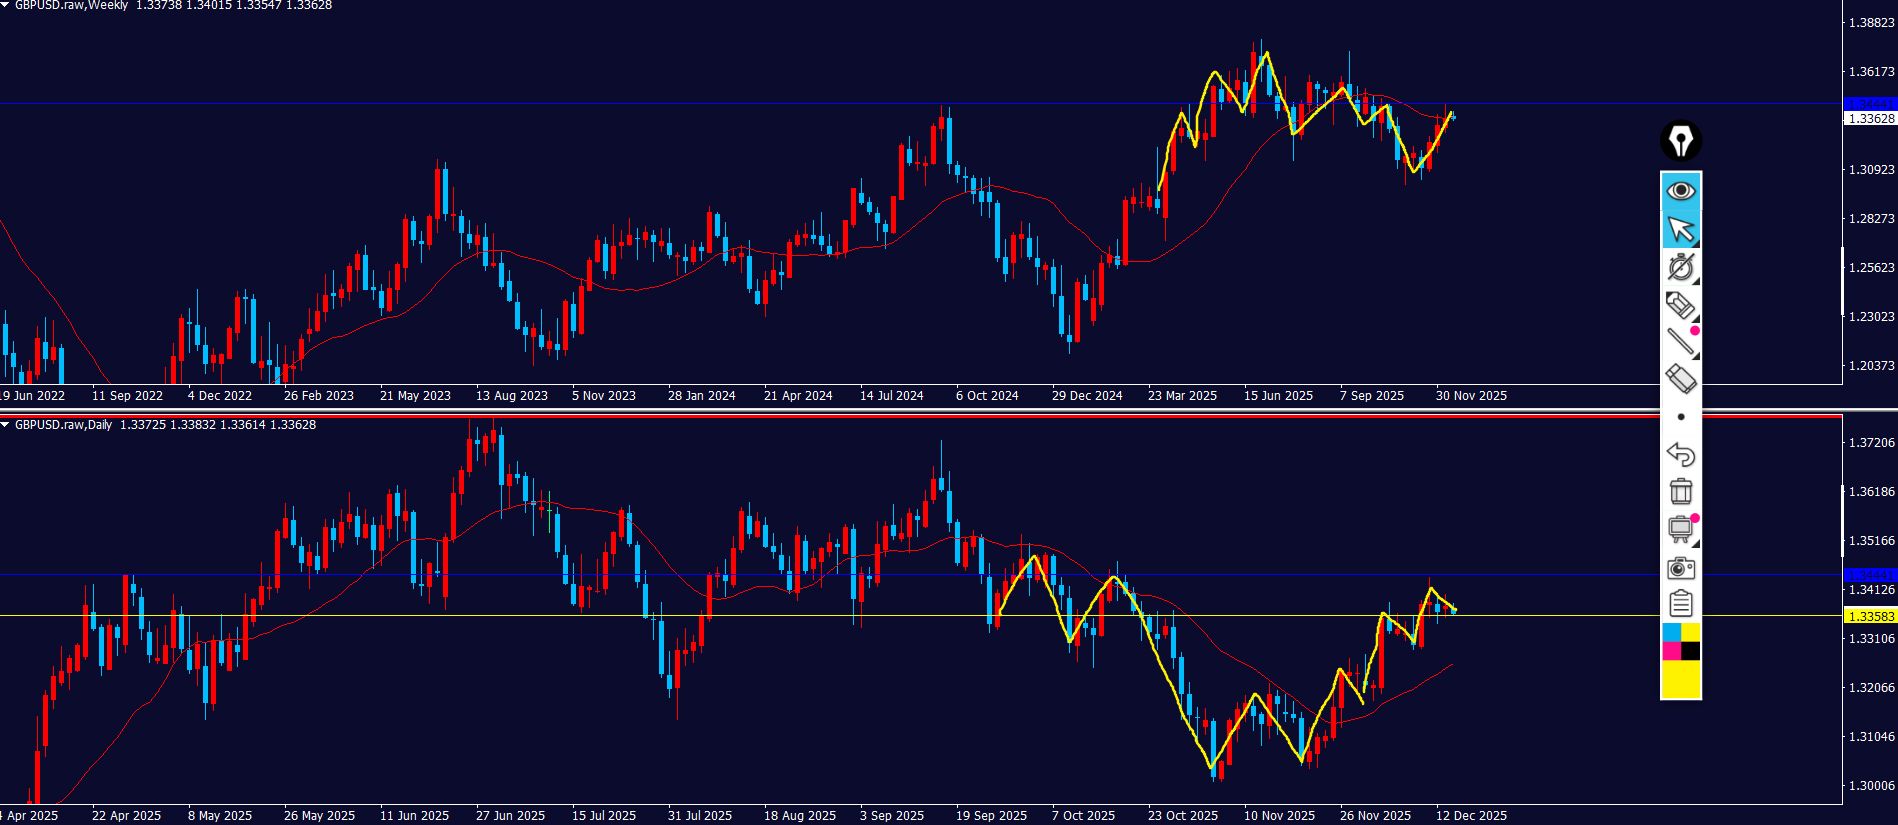Image resolution: width=1898 pixels, height=825 pixels.
Task: Select the crossed-out stopwatch tool
Action: [x=1680, y=267]
